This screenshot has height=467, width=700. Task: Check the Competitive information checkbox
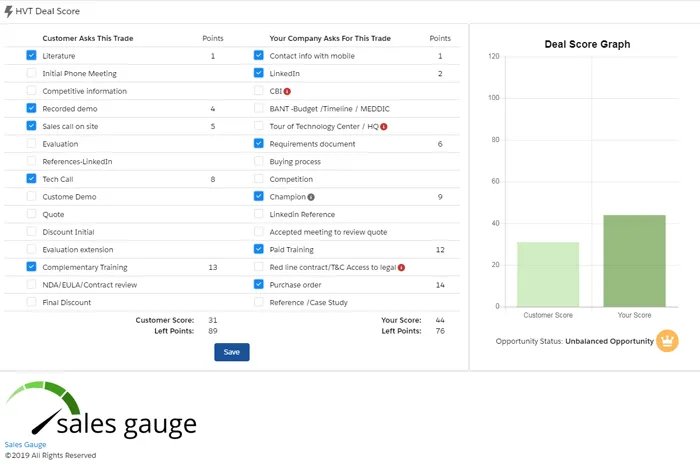(x=31, y=91)
